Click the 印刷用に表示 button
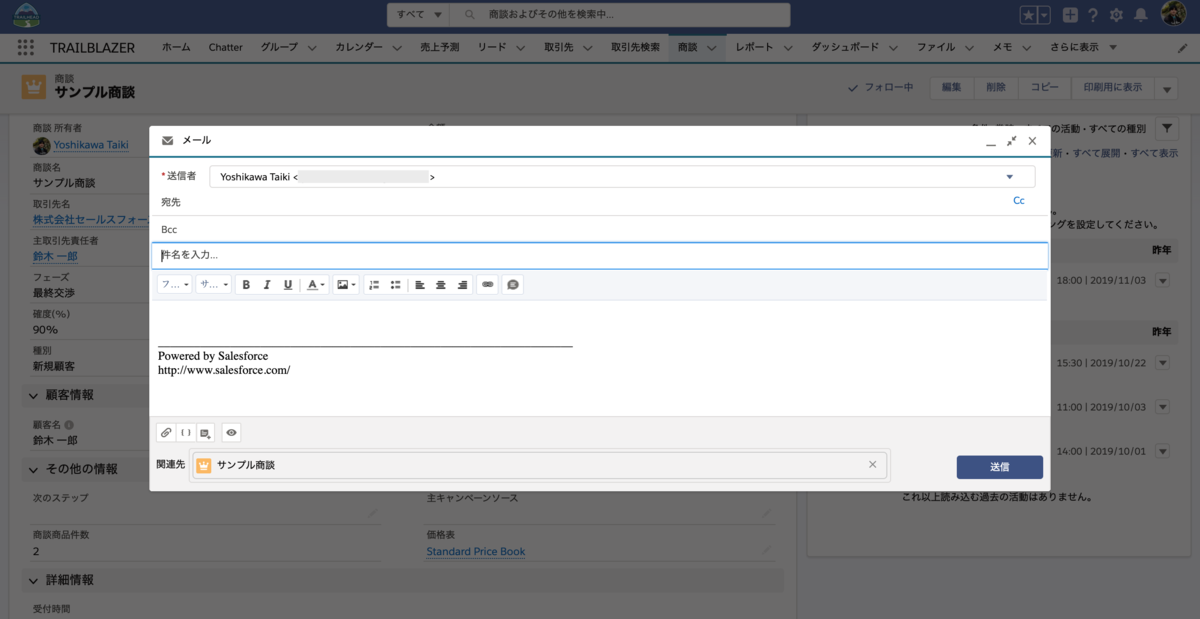1200x619 pixels. [x=1113, y=88]
